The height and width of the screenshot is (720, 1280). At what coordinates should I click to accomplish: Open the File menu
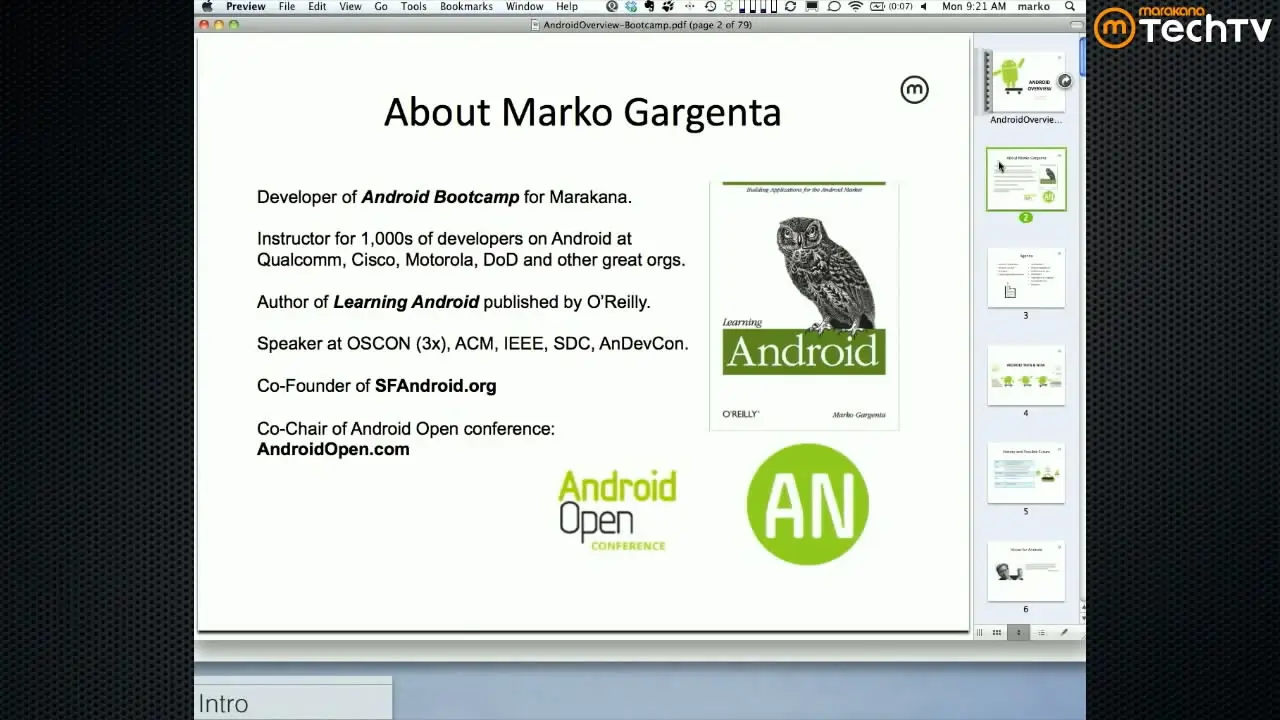pos(287,6)
